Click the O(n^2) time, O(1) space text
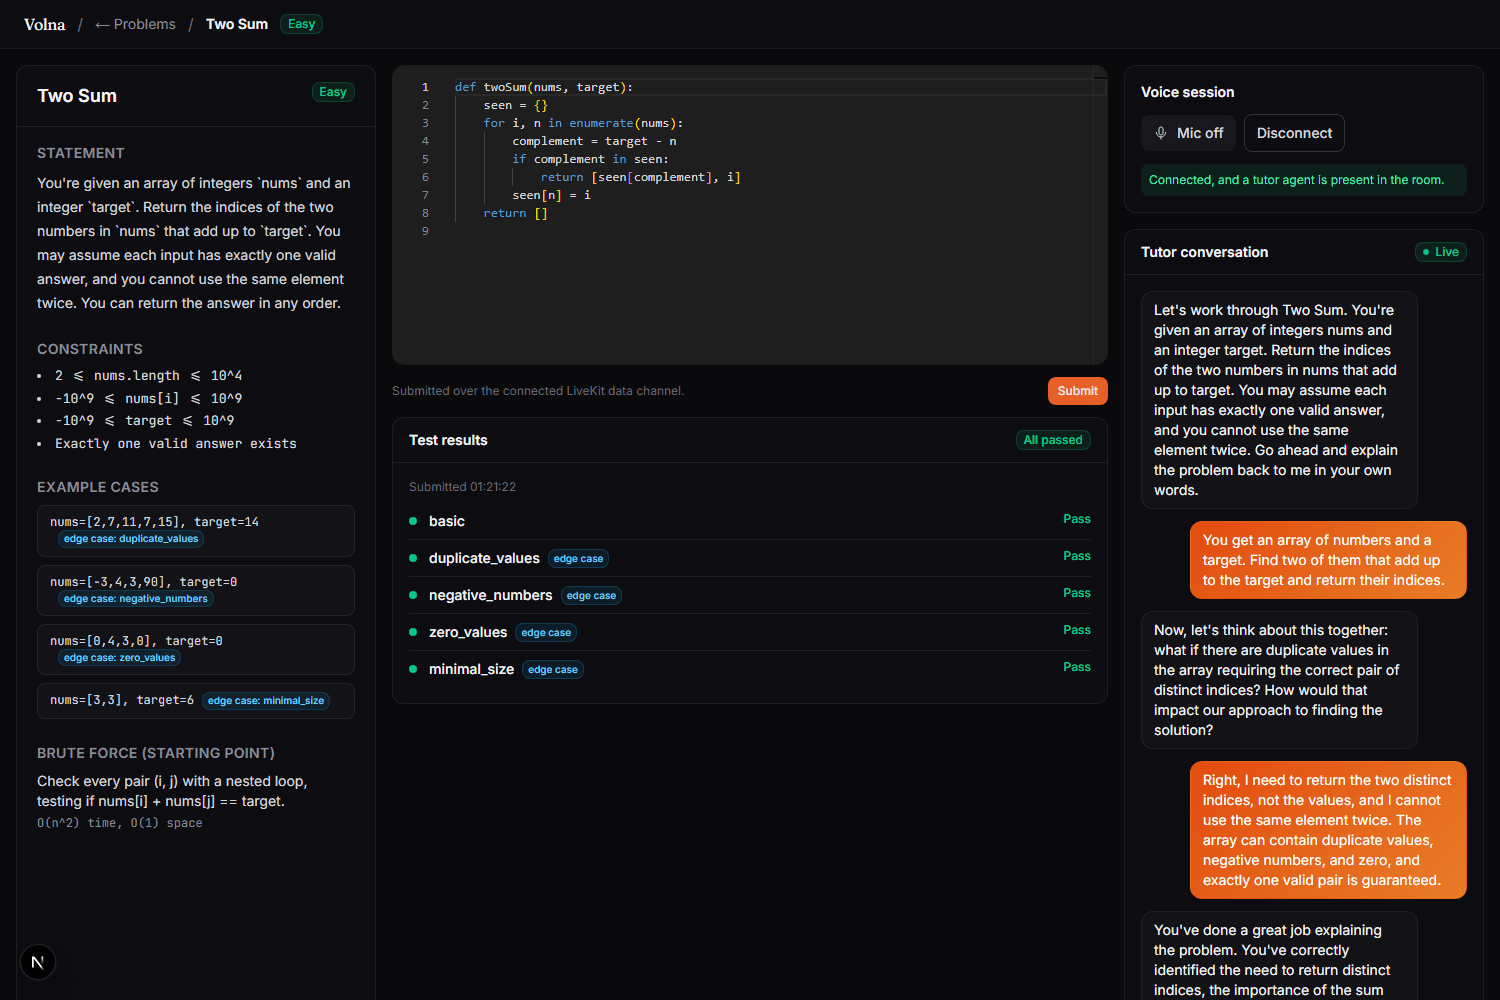The width and height of the screenshot is (1500, 1000). tap(120, 823)
